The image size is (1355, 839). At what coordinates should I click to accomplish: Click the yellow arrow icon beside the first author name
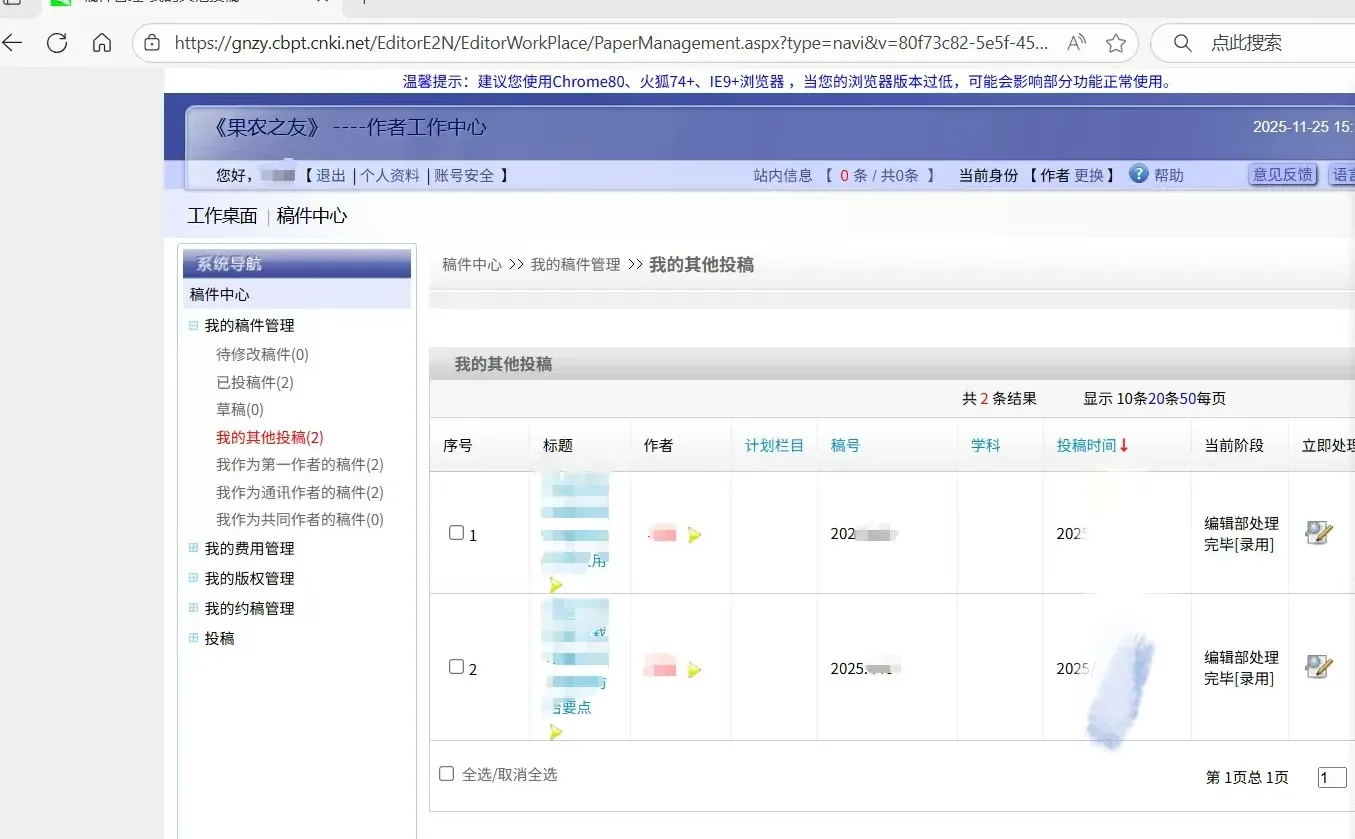point(694,534)
